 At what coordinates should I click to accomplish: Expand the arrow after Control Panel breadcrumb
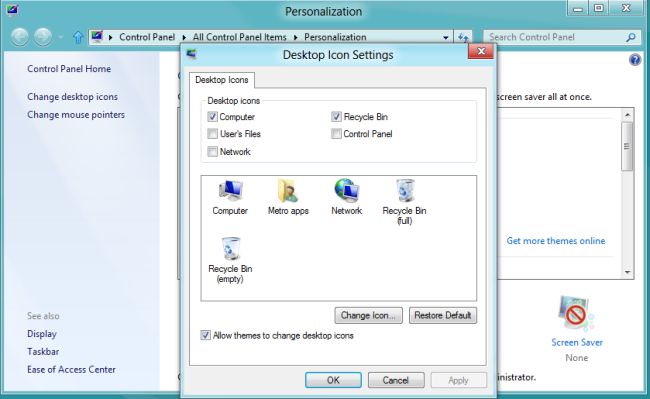(184, 37)
